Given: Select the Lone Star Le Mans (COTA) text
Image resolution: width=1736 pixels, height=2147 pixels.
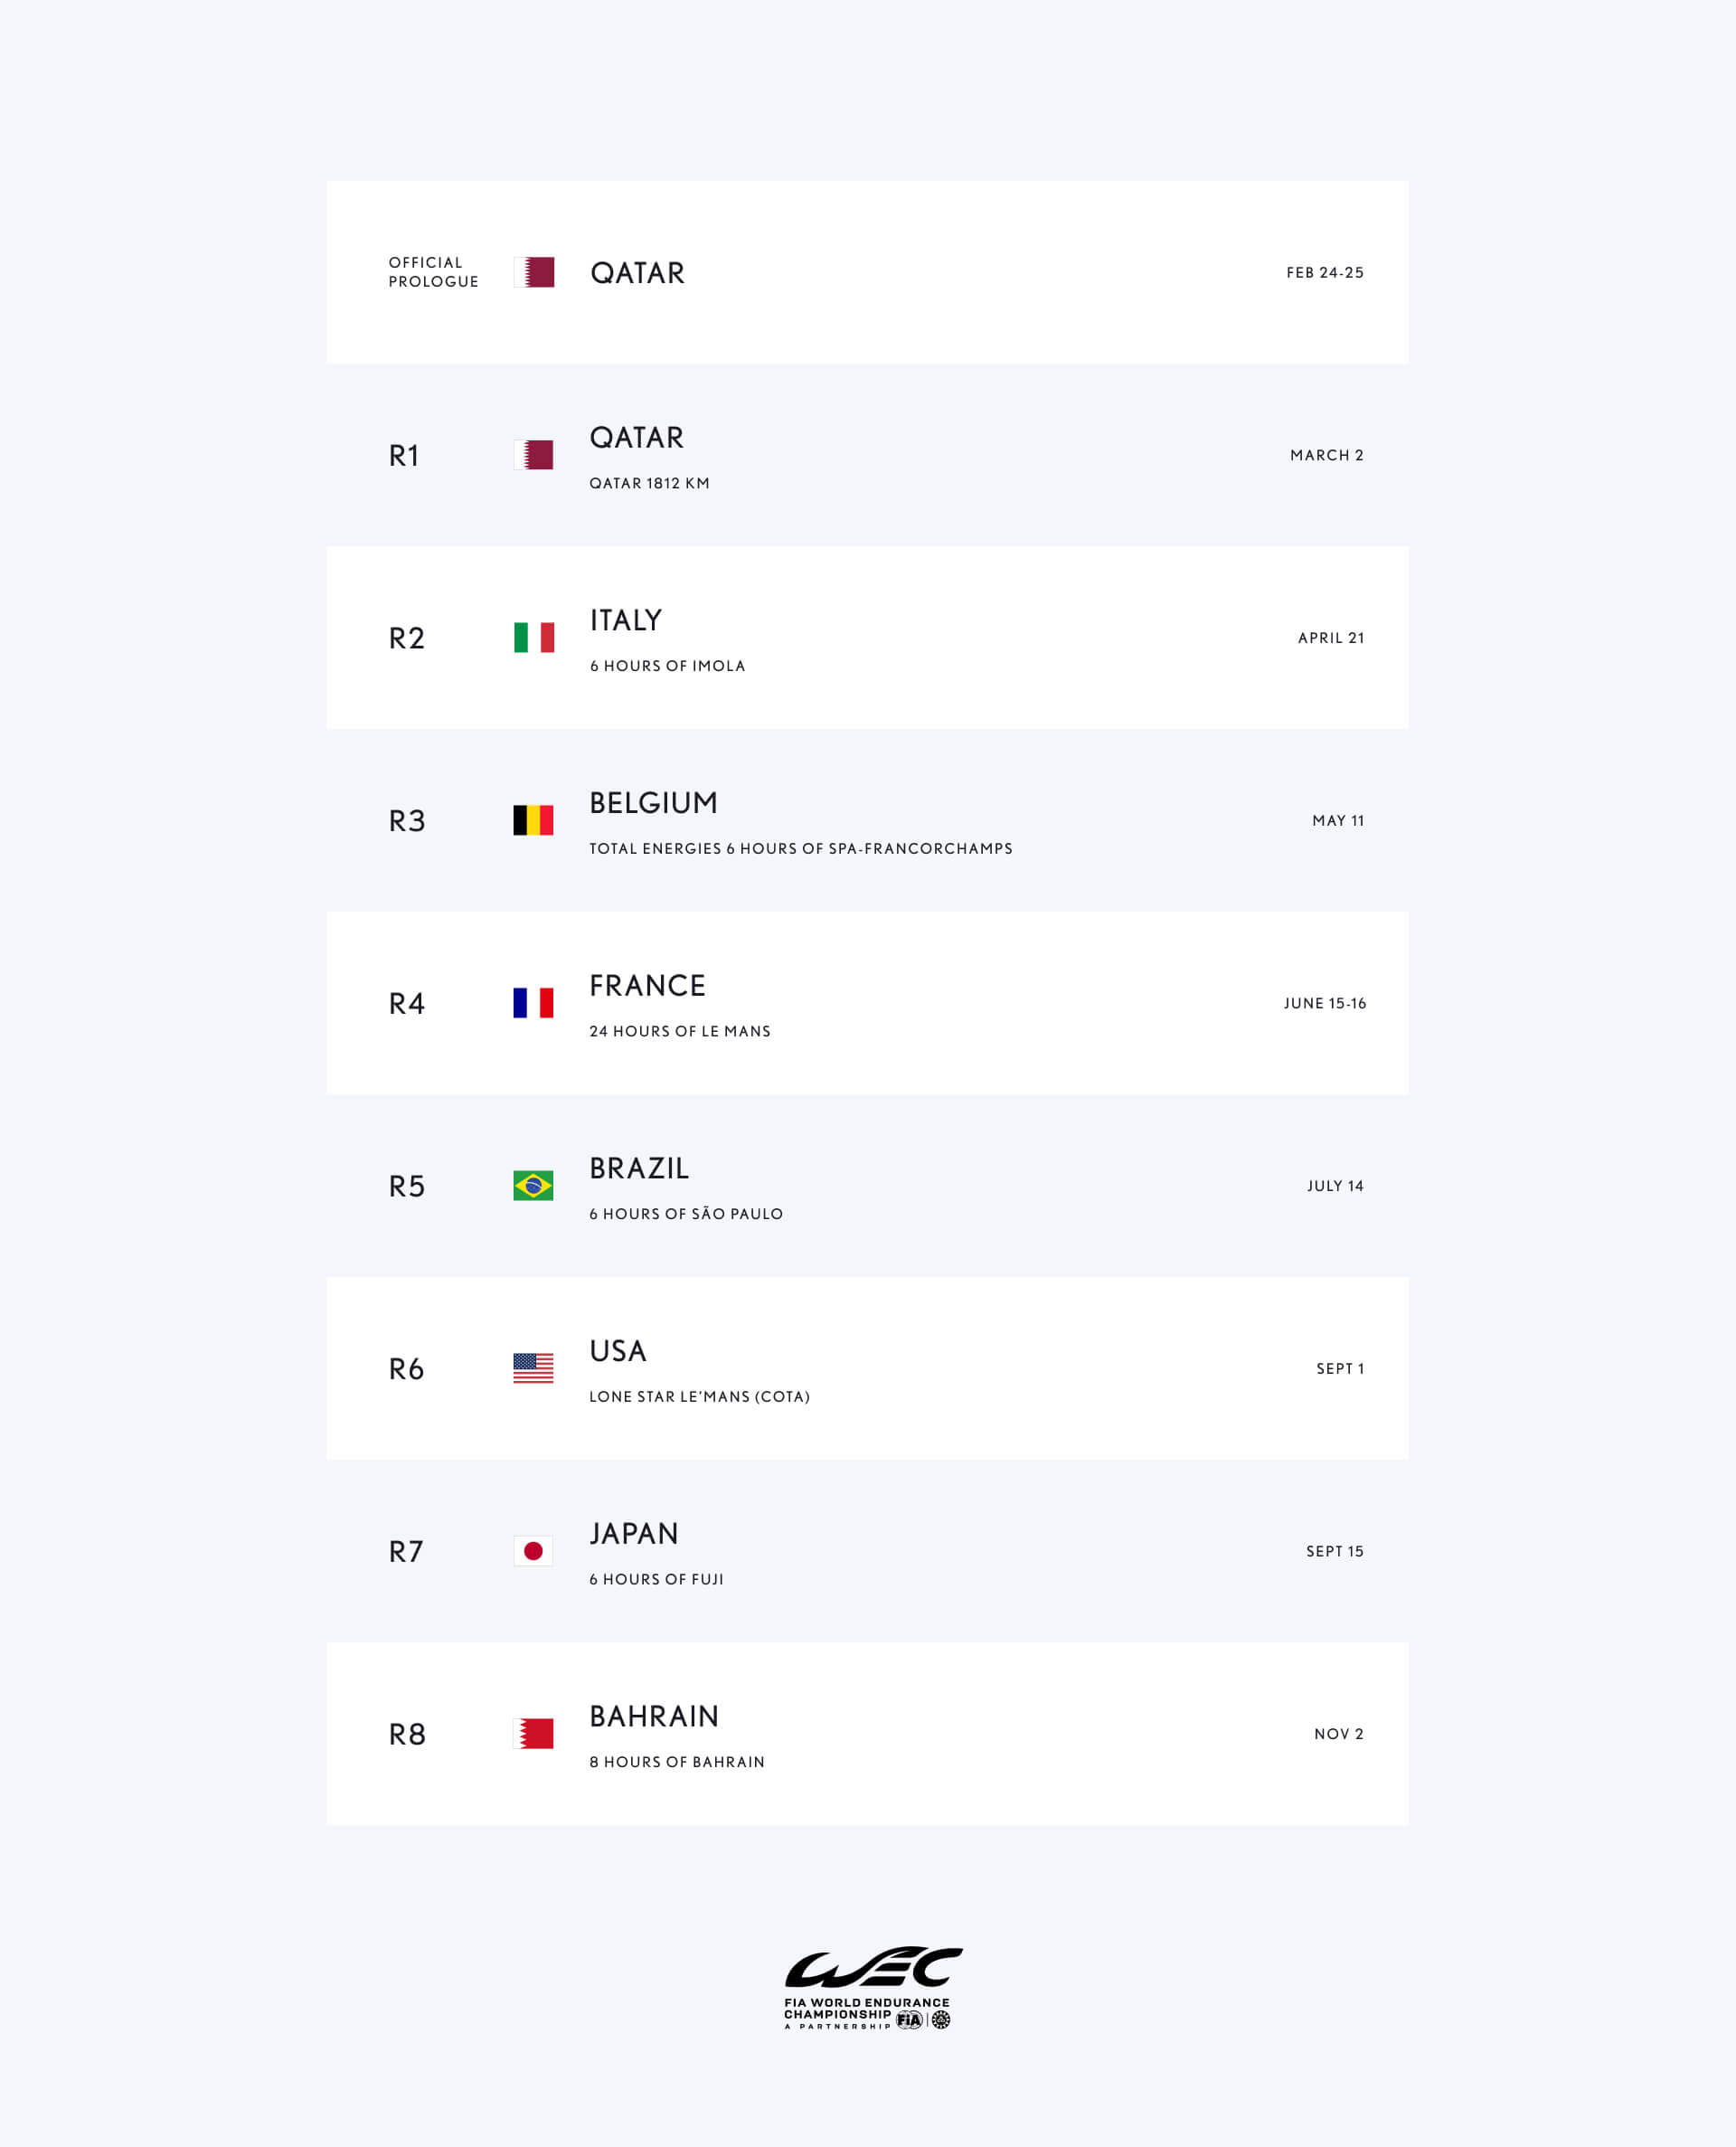Looking at the screenshot, I should (x=699, y=1396).
